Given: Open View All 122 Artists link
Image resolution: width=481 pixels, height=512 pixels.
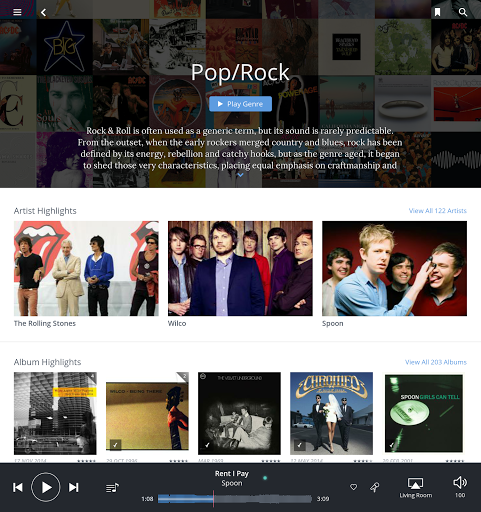Looking at the screenshot, I should point(438,211).
